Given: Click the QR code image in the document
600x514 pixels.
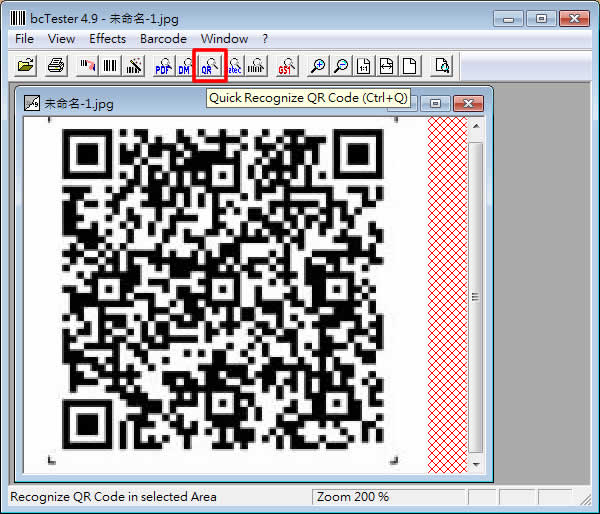Looking at the screenshot, I should point(223,289).
